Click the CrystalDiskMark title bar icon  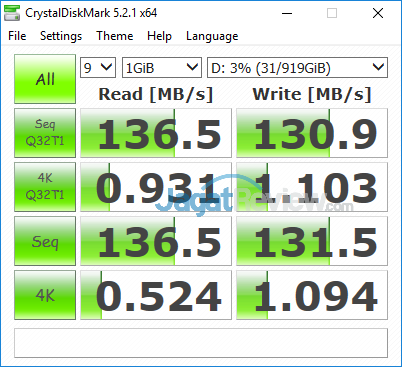pyautogui.click(x=12, y=13)
